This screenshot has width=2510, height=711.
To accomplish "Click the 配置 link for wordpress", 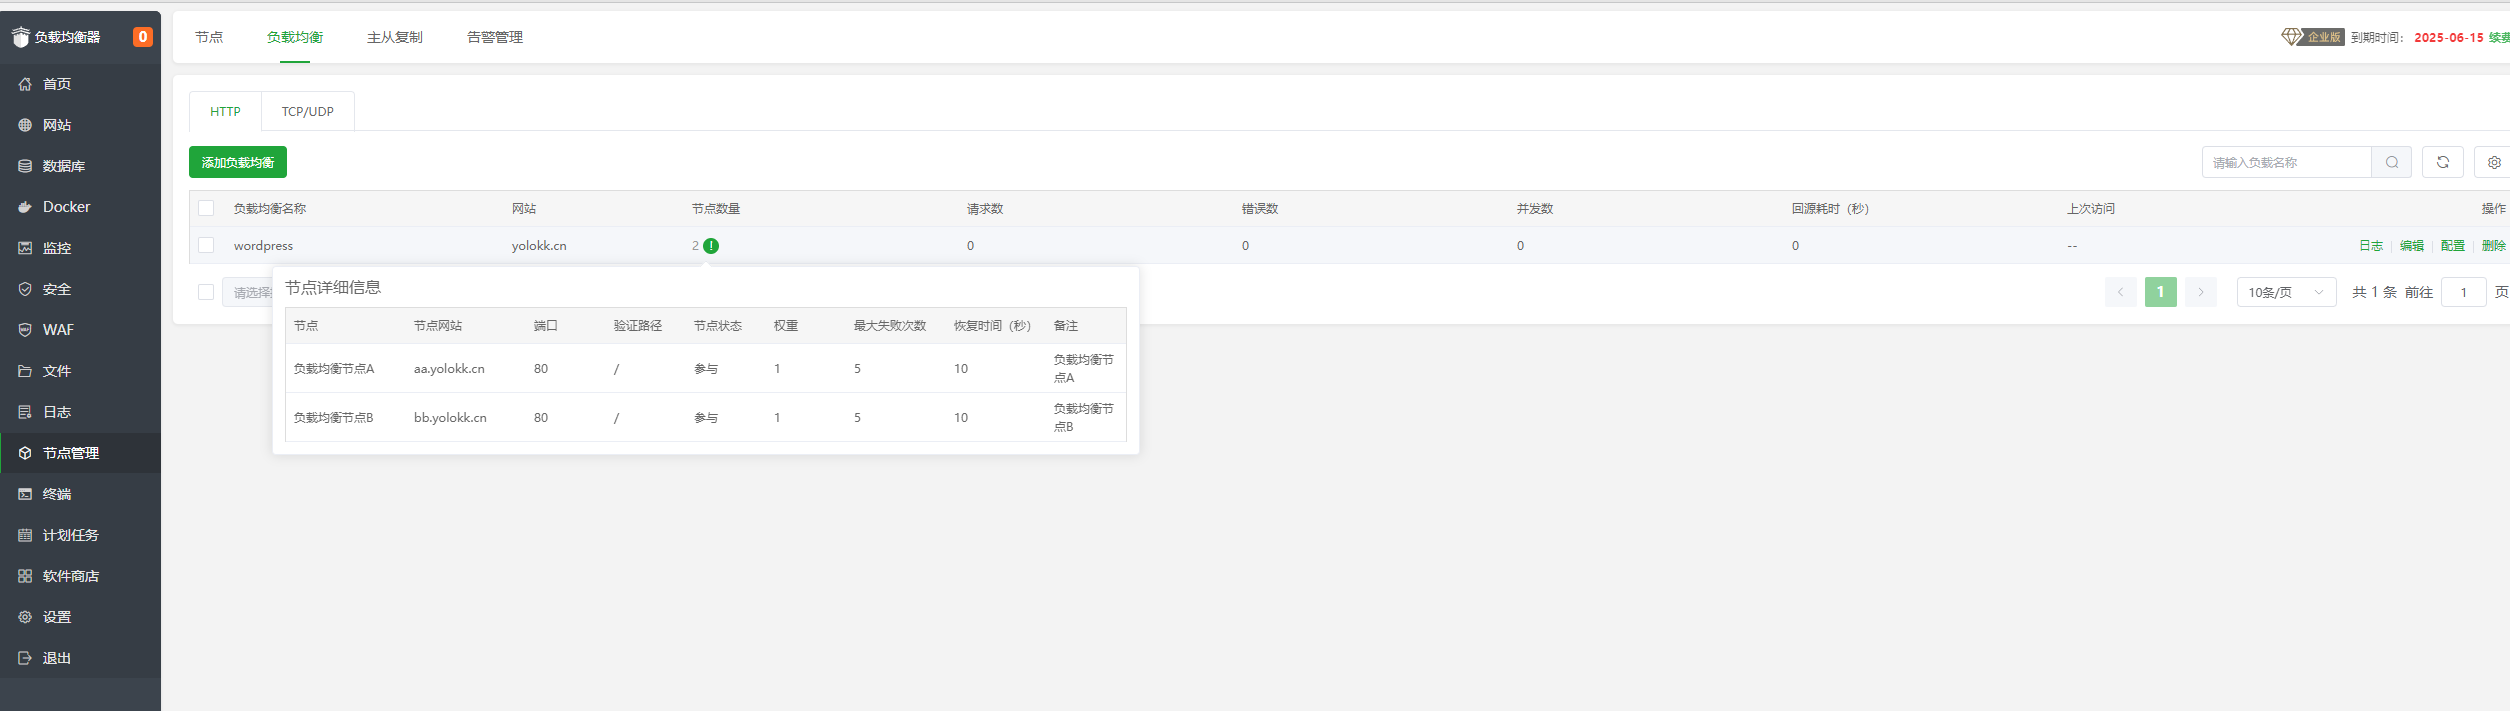I will pos(2452,246).
